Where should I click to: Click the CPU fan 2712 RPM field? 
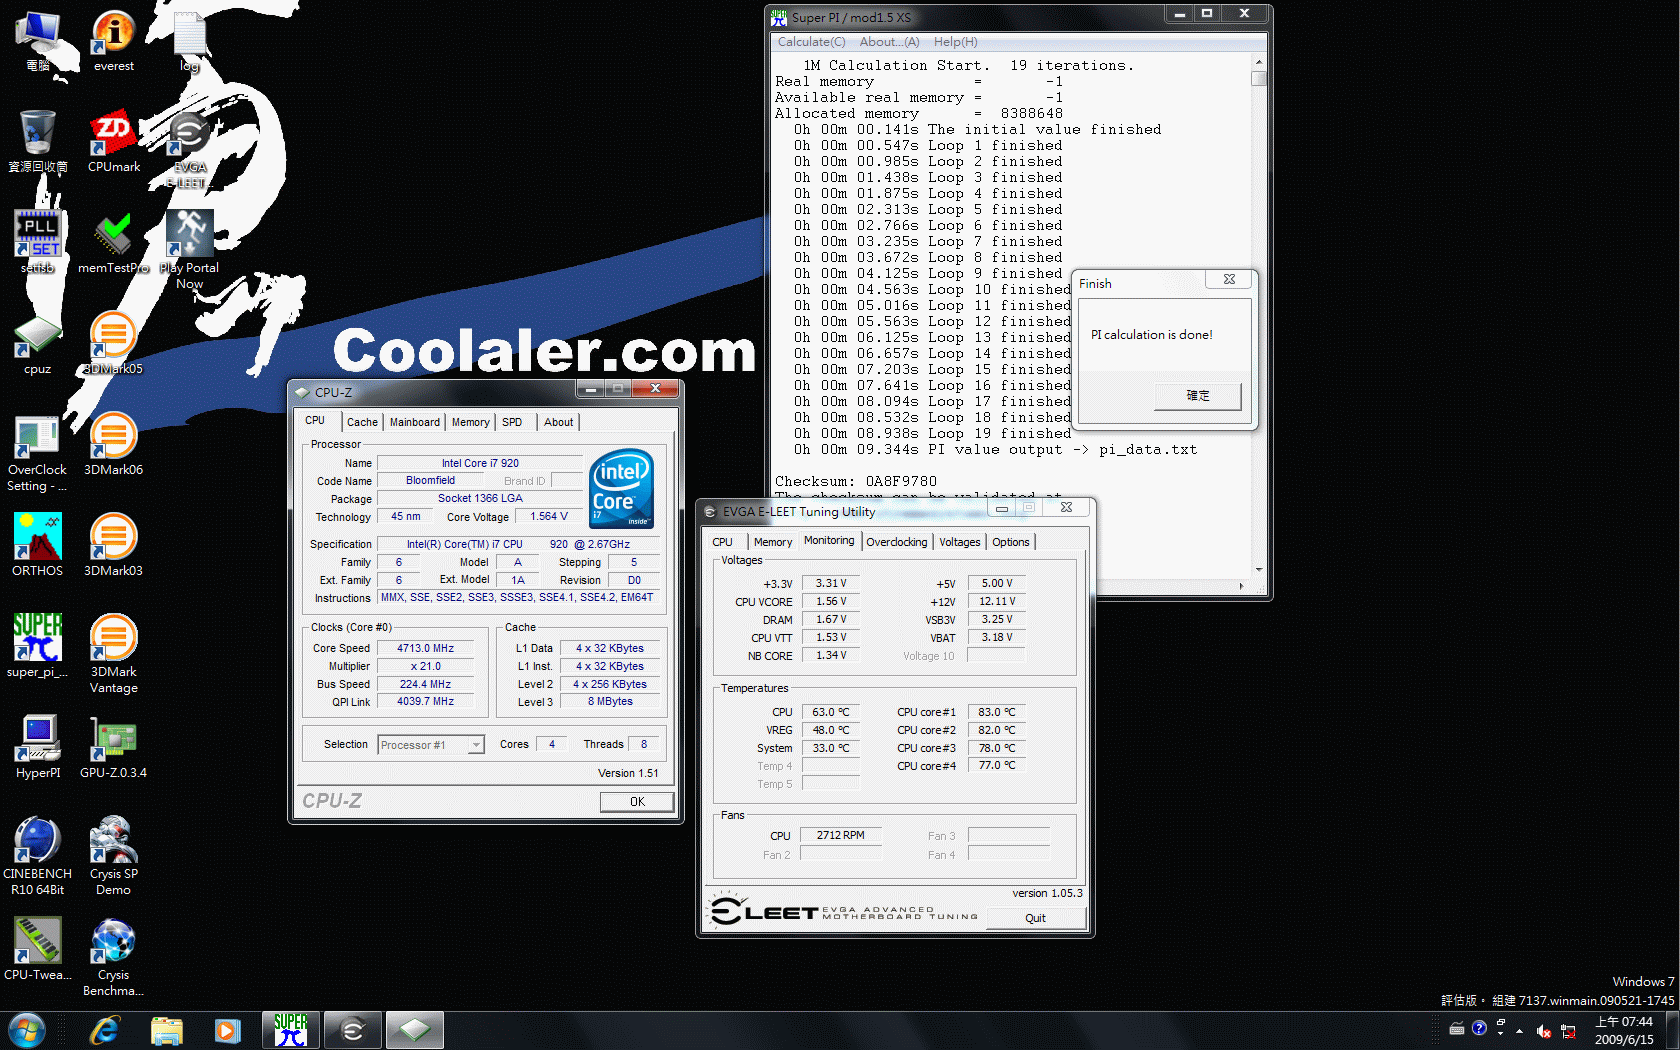point(840,835)
